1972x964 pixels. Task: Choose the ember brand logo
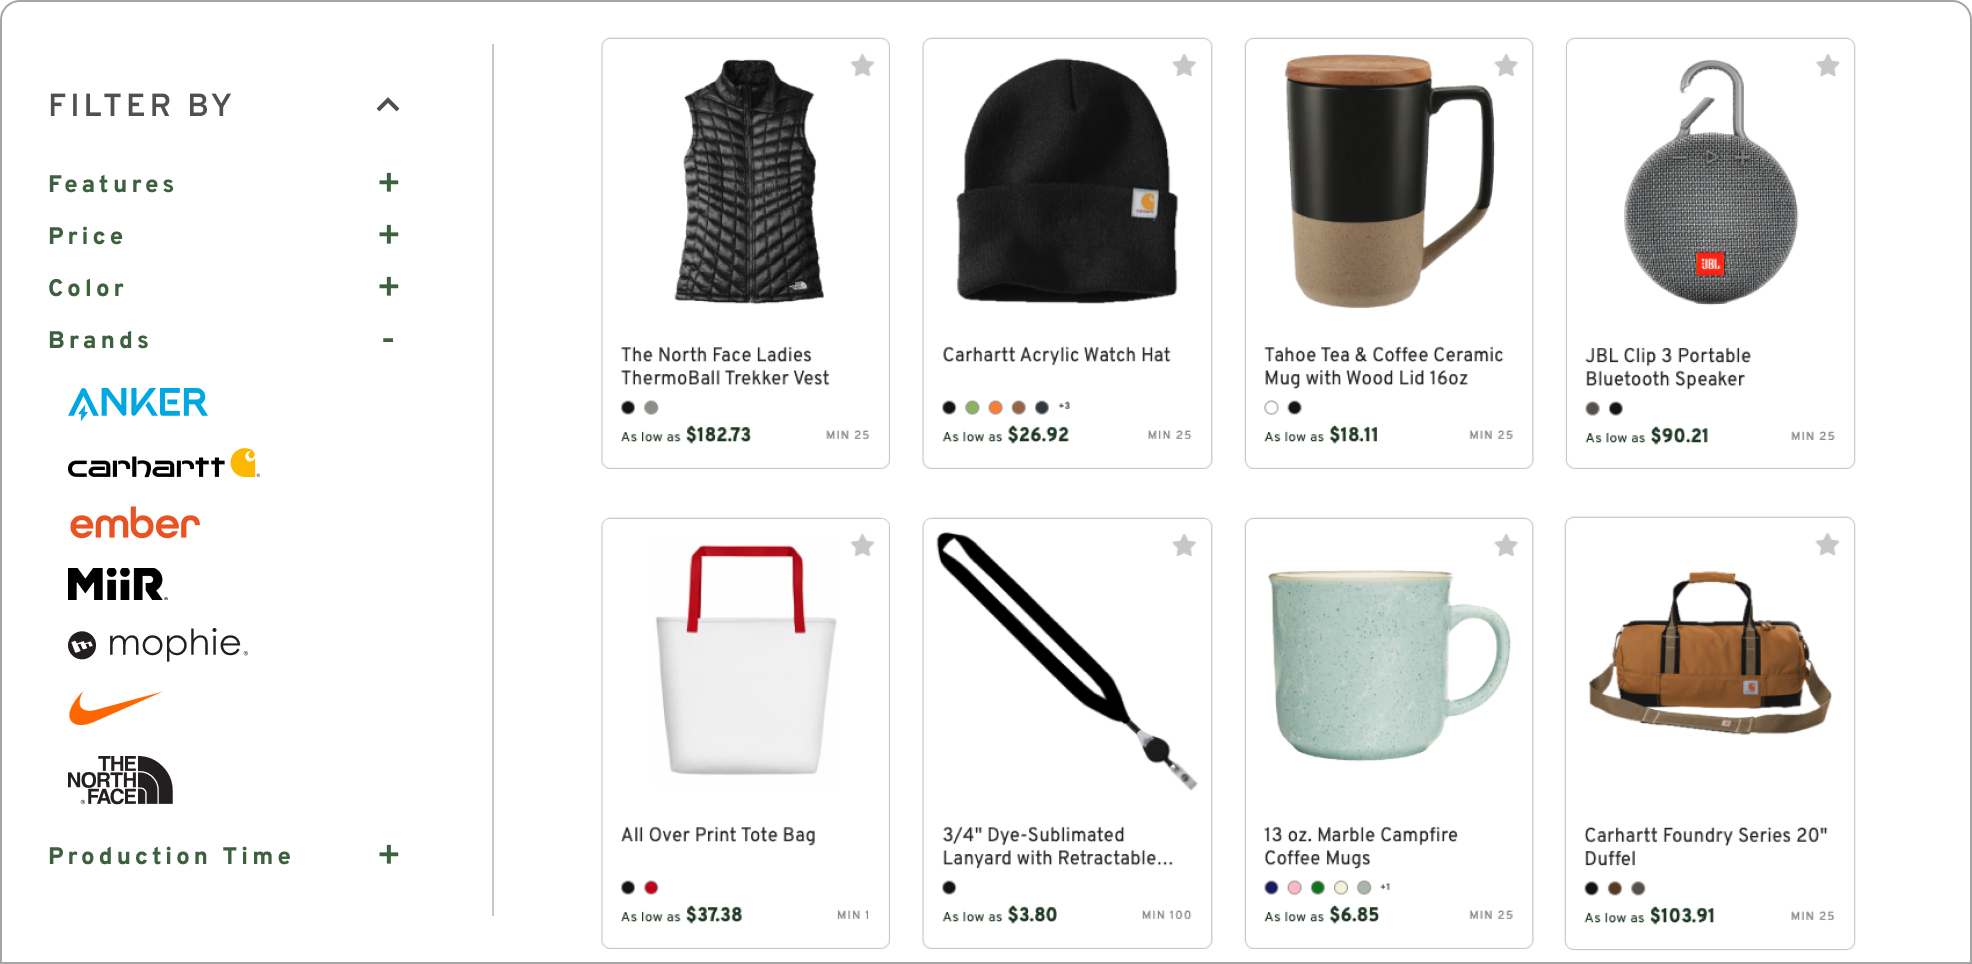click(x=135, y=524)
